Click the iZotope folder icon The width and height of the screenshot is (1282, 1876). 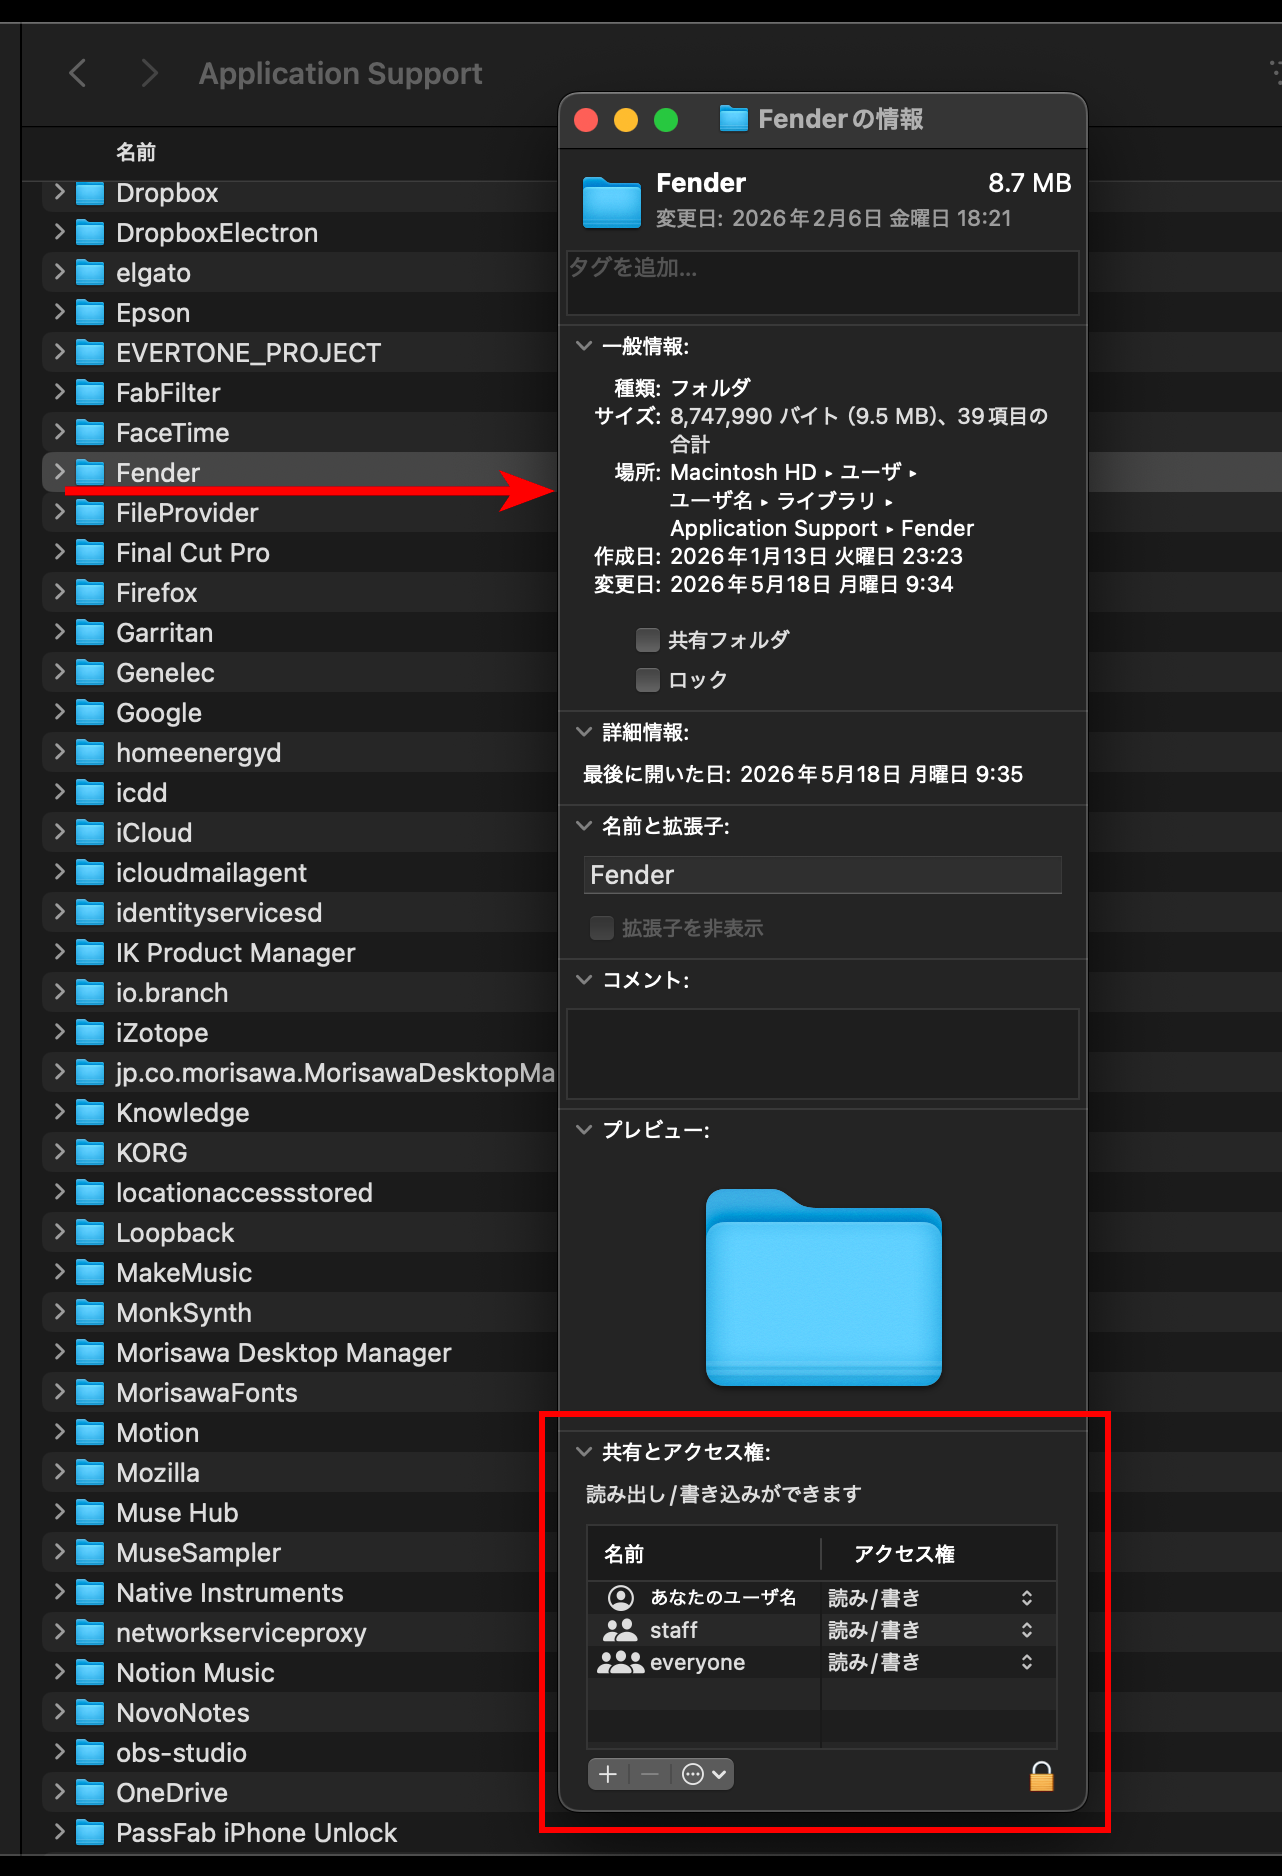[90, 1033]
